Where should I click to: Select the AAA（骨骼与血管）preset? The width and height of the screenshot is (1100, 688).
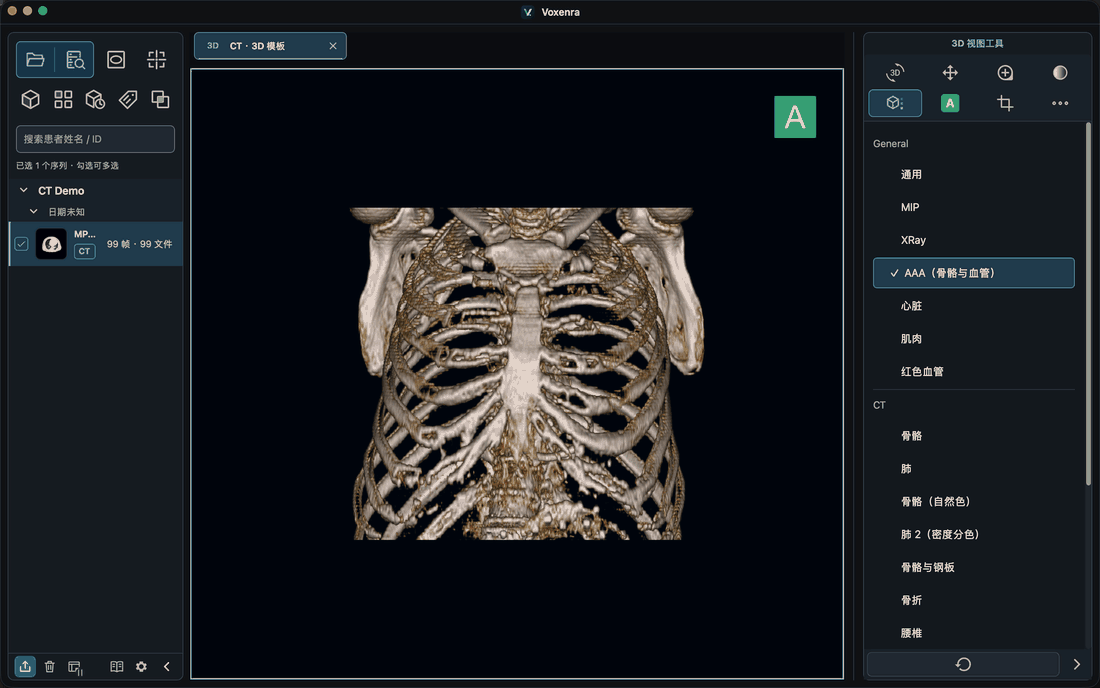(974, 273)
